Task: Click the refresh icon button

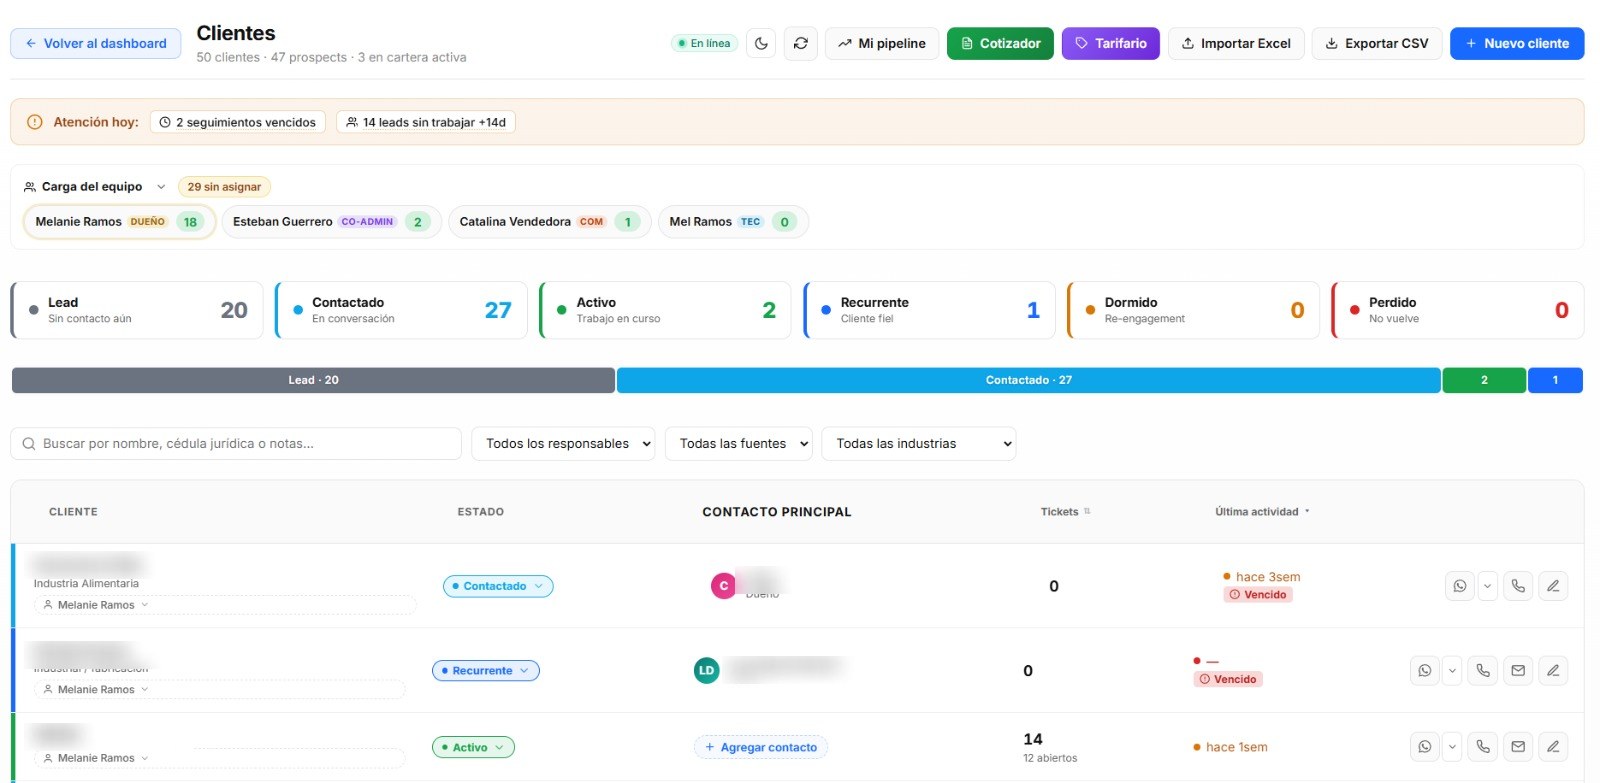Action: click(x=801, y=43)
